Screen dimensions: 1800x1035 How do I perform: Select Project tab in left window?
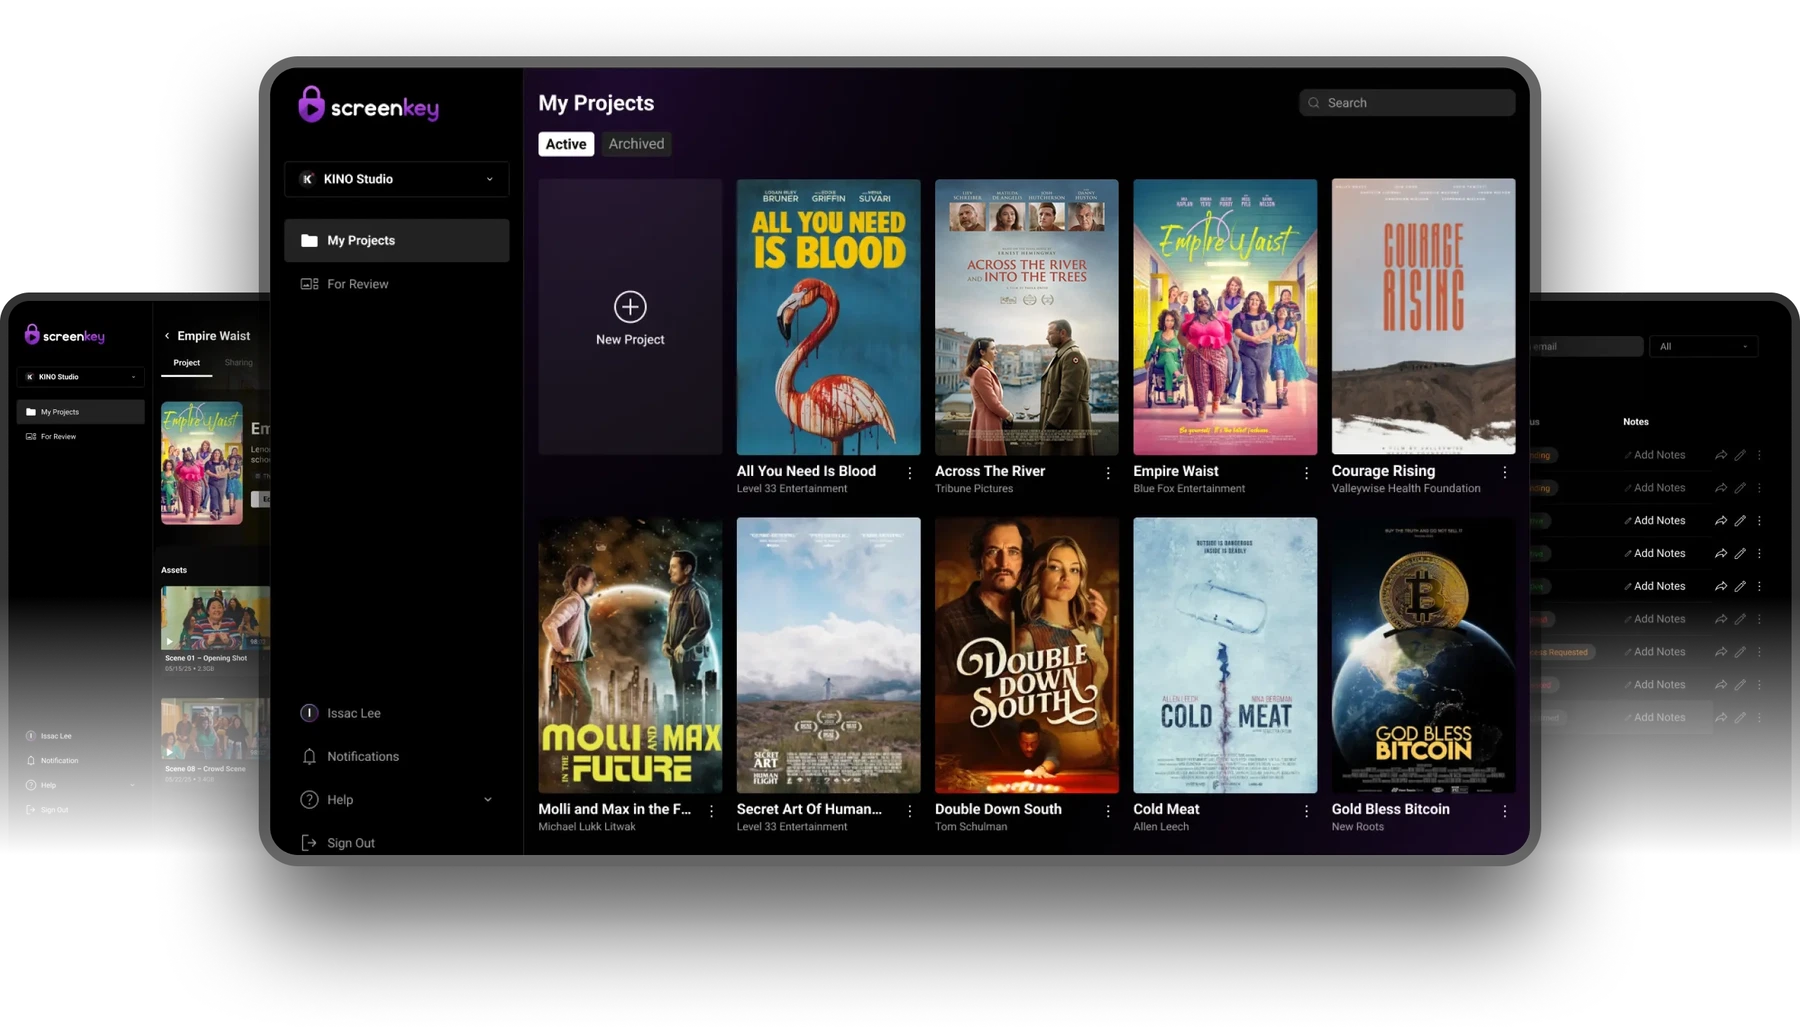(x=186, y=363)
